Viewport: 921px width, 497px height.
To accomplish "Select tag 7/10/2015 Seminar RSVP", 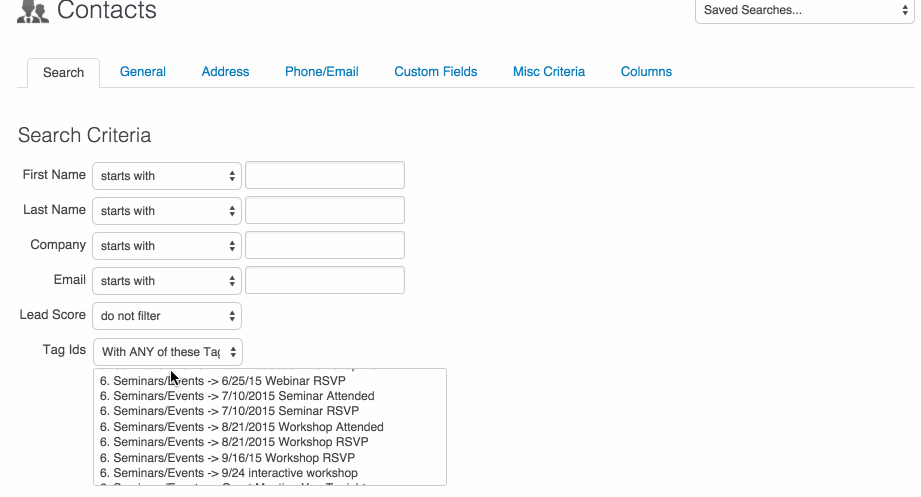I will (270, 411).
